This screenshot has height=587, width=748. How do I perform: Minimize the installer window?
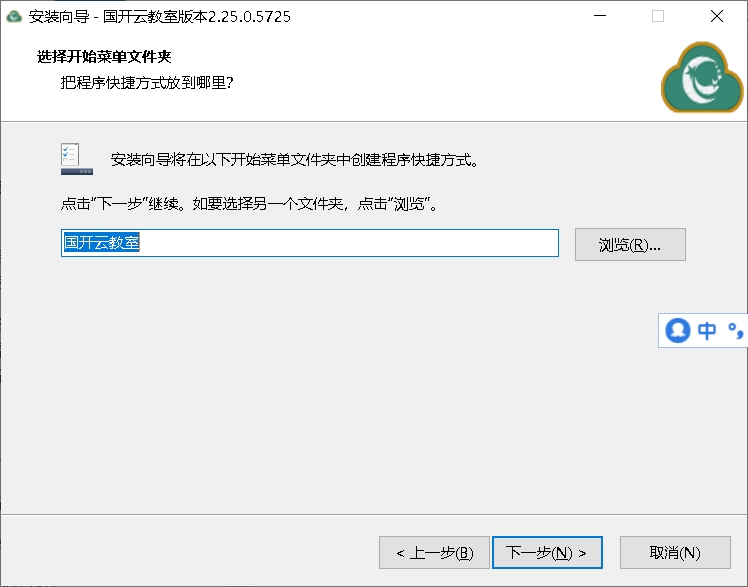tap(600, 16)
